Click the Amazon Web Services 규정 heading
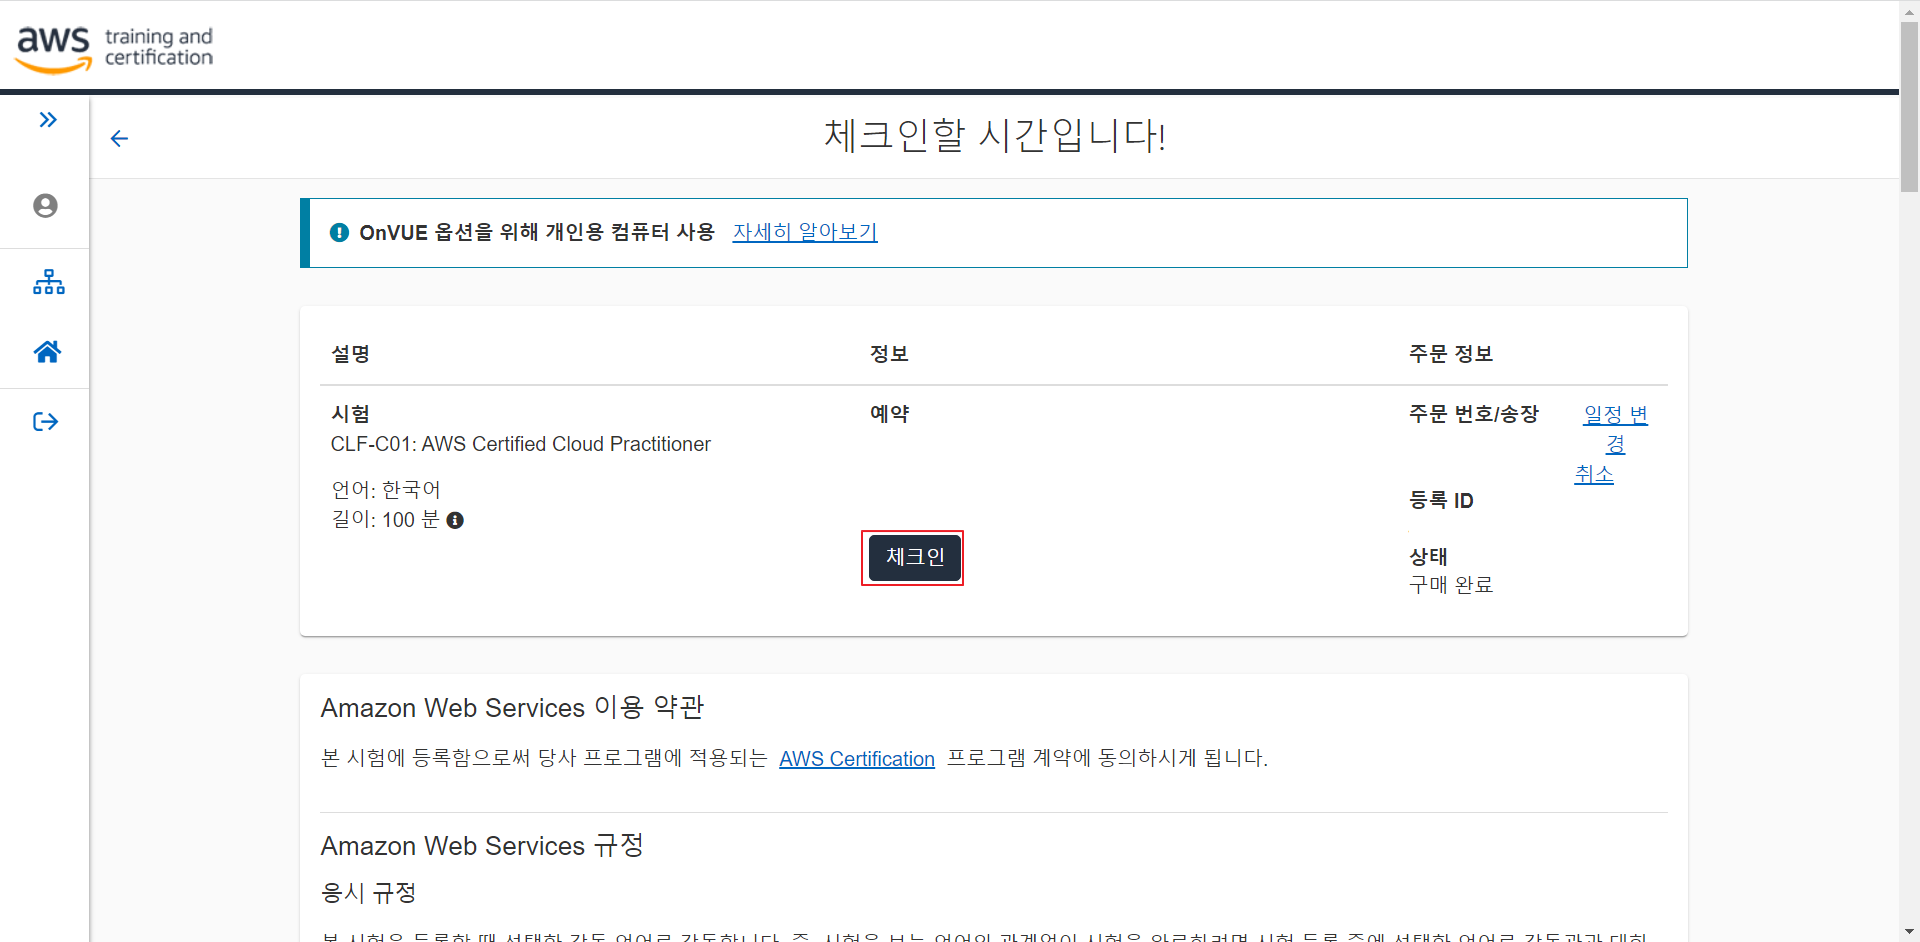Screen dimensions: 1920x942 [x=482, y=846]
